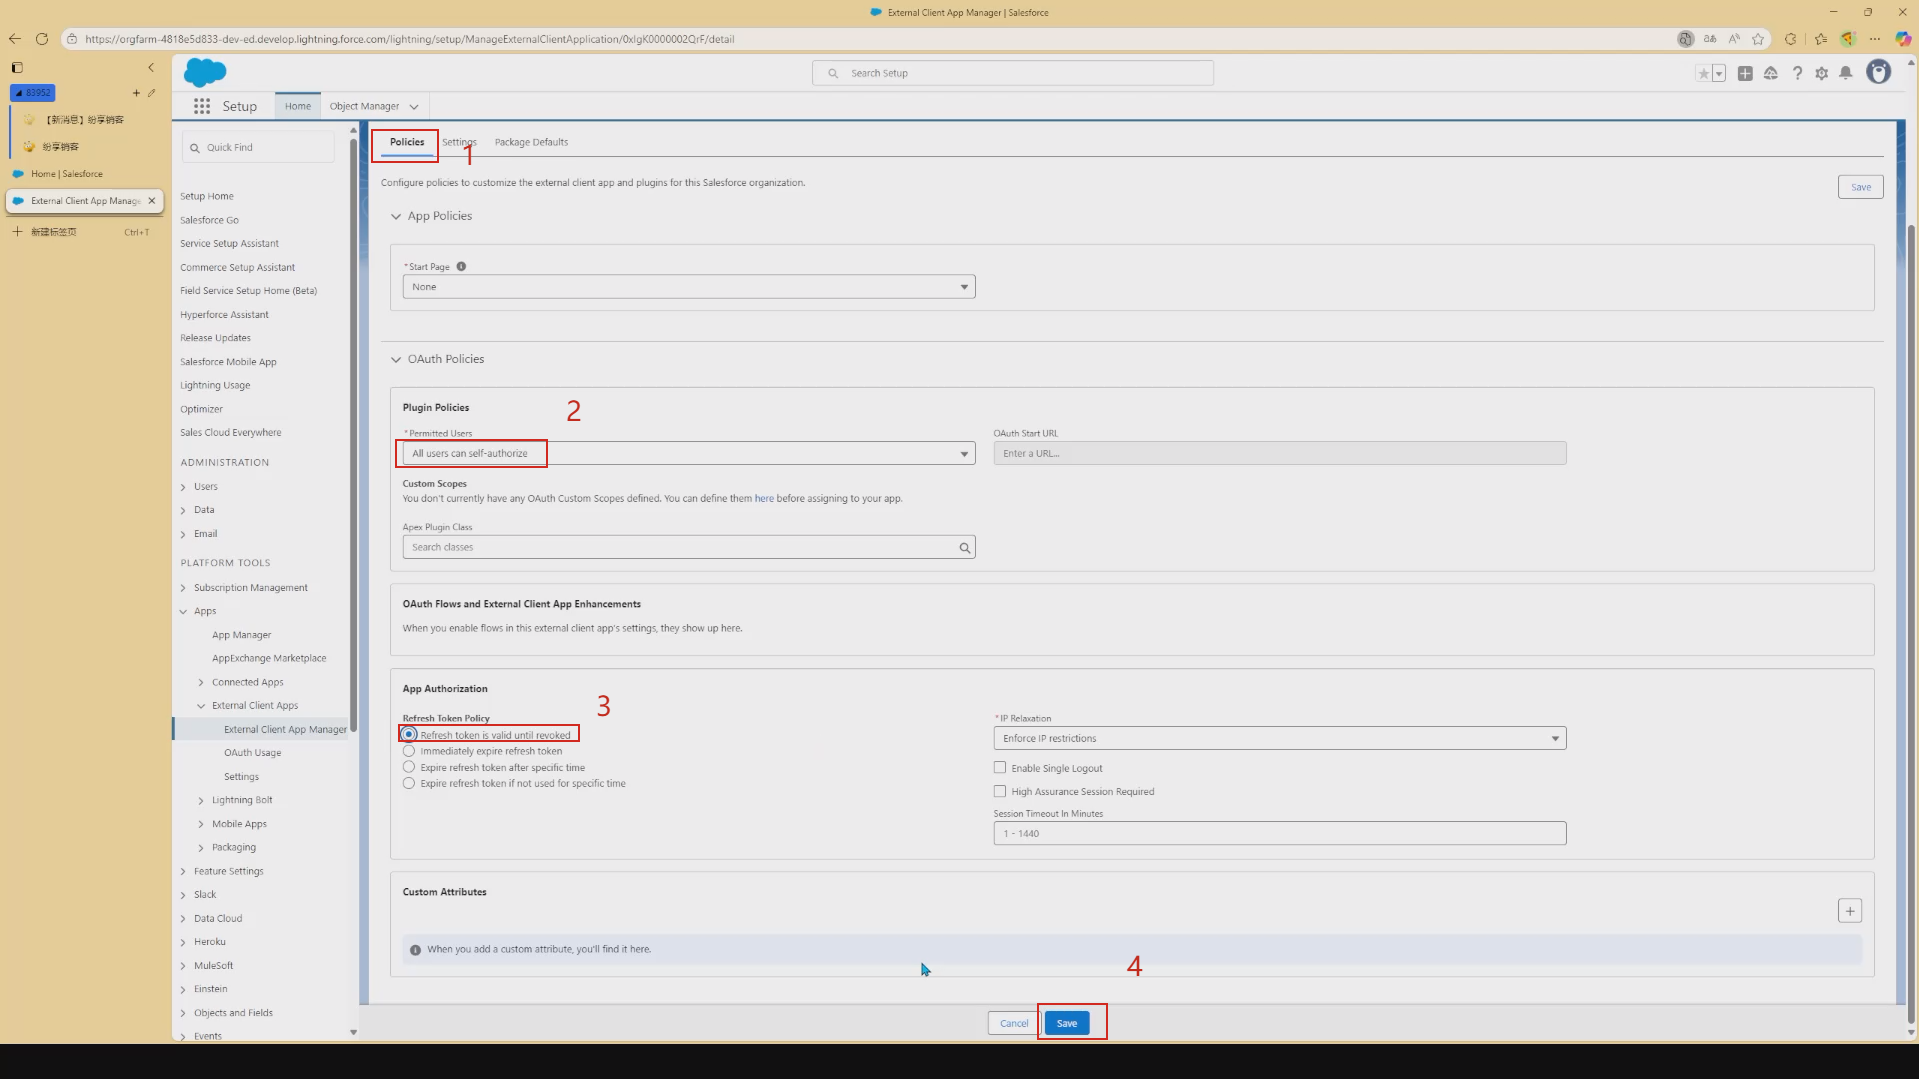Enable Single Logout checkbox

(1000, 768)
